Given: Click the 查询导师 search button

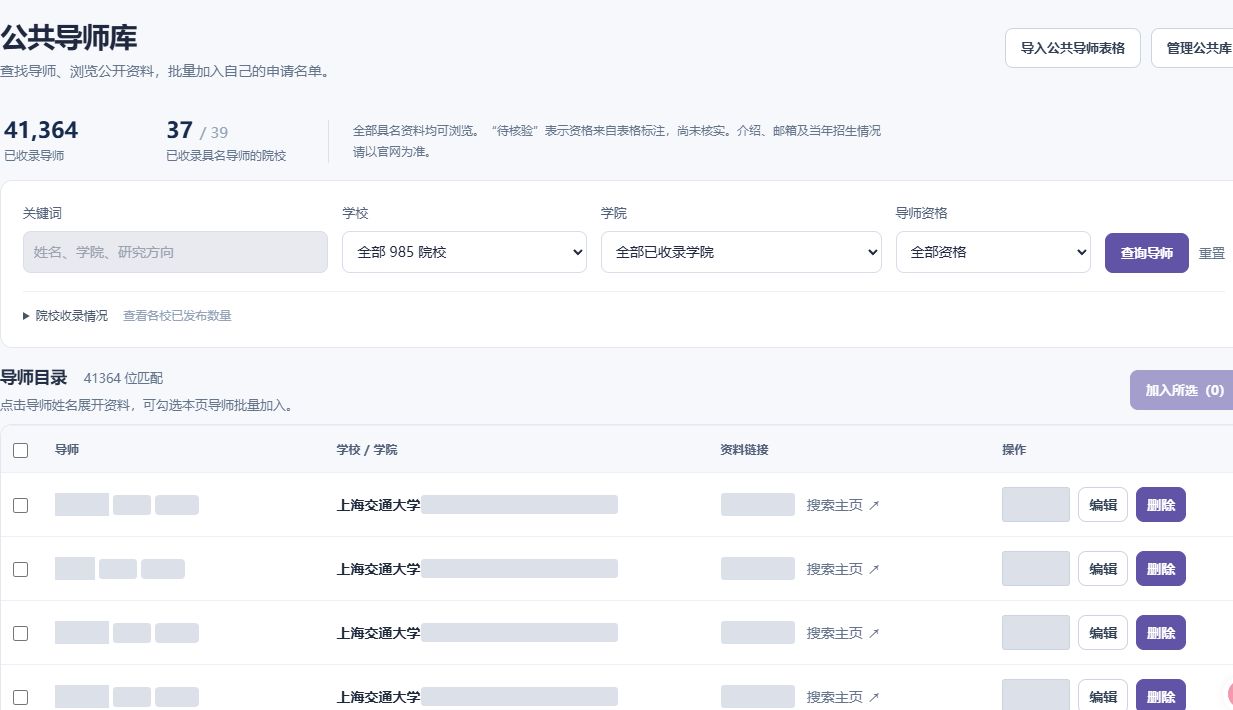Looking at the screenshot, I should [x=1146, y=253].
